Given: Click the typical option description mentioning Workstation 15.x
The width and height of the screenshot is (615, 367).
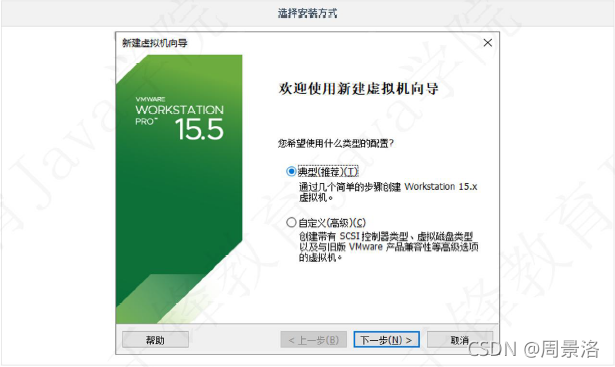Looking at the screenshot, I should coord(388,192).
